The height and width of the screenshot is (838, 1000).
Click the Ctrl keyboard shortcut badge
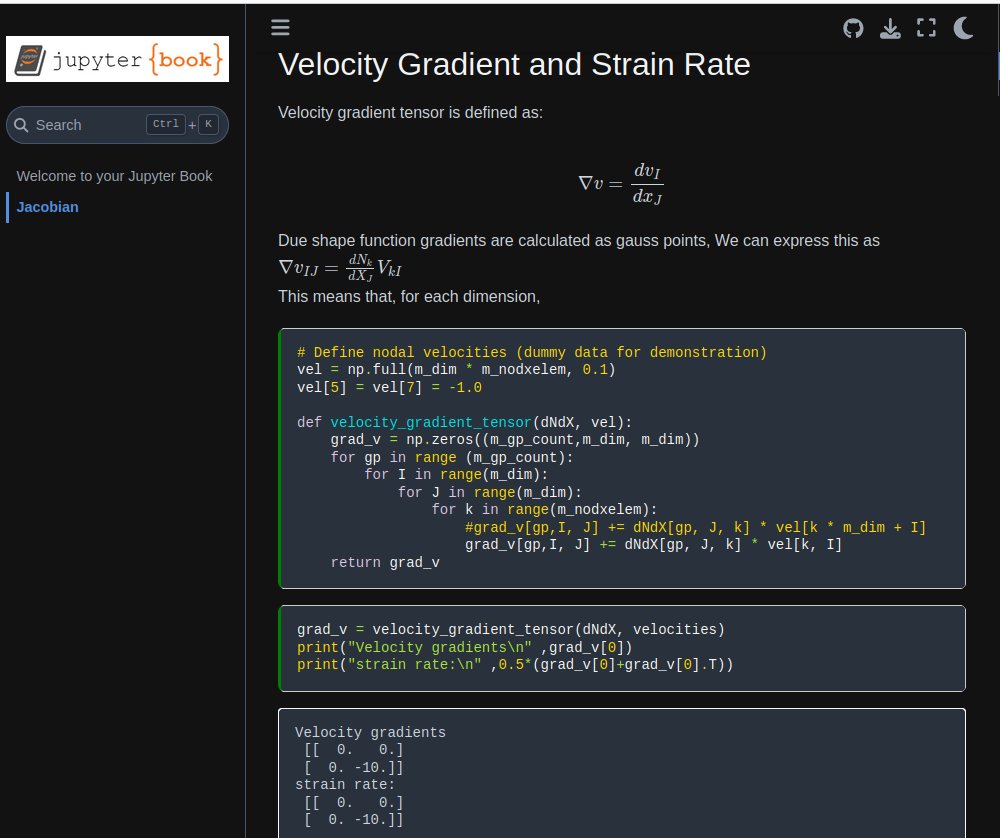[166, 124]
